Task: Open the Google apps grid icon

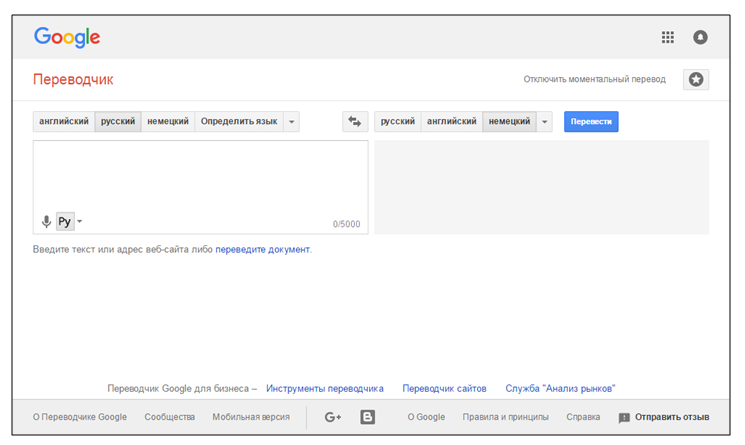Action: pos(668,37)
